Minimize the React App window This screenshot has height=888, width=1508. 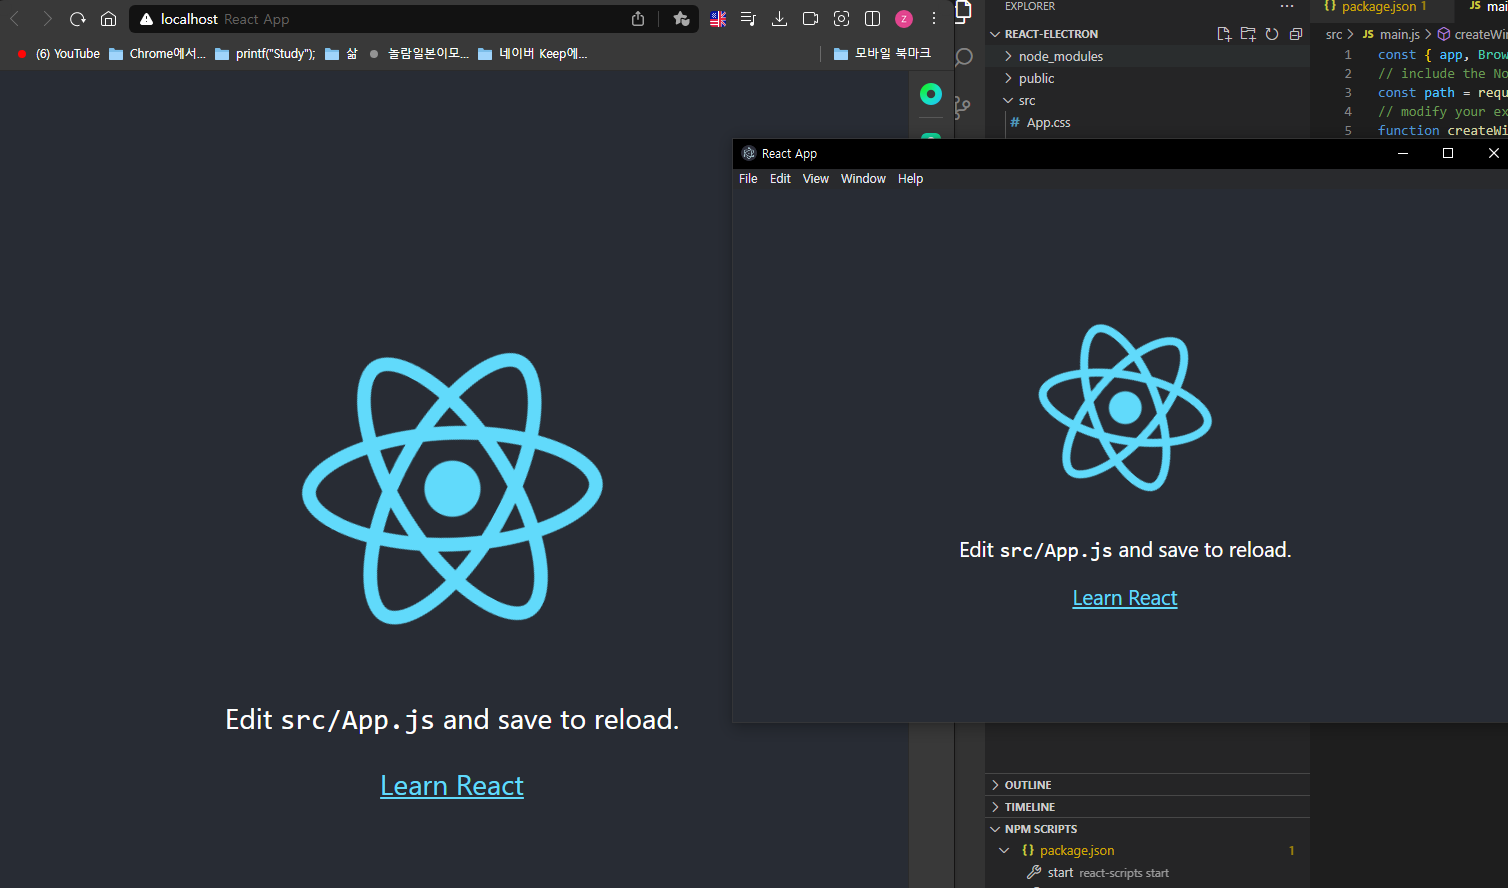click(1402, 153)
